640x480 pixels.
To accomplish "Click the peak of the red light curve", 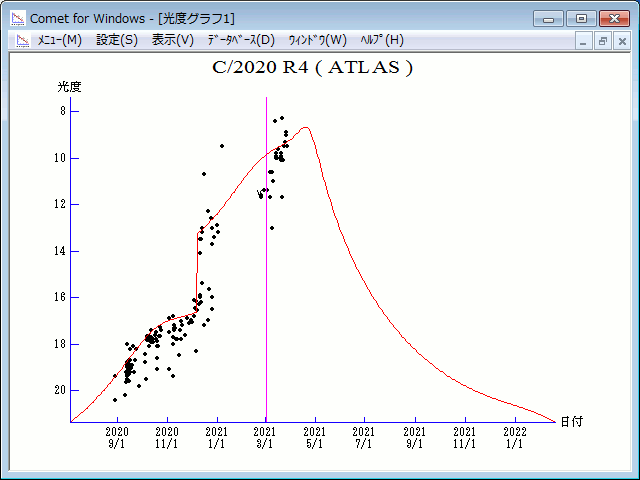I will click(x=305, y=128).
